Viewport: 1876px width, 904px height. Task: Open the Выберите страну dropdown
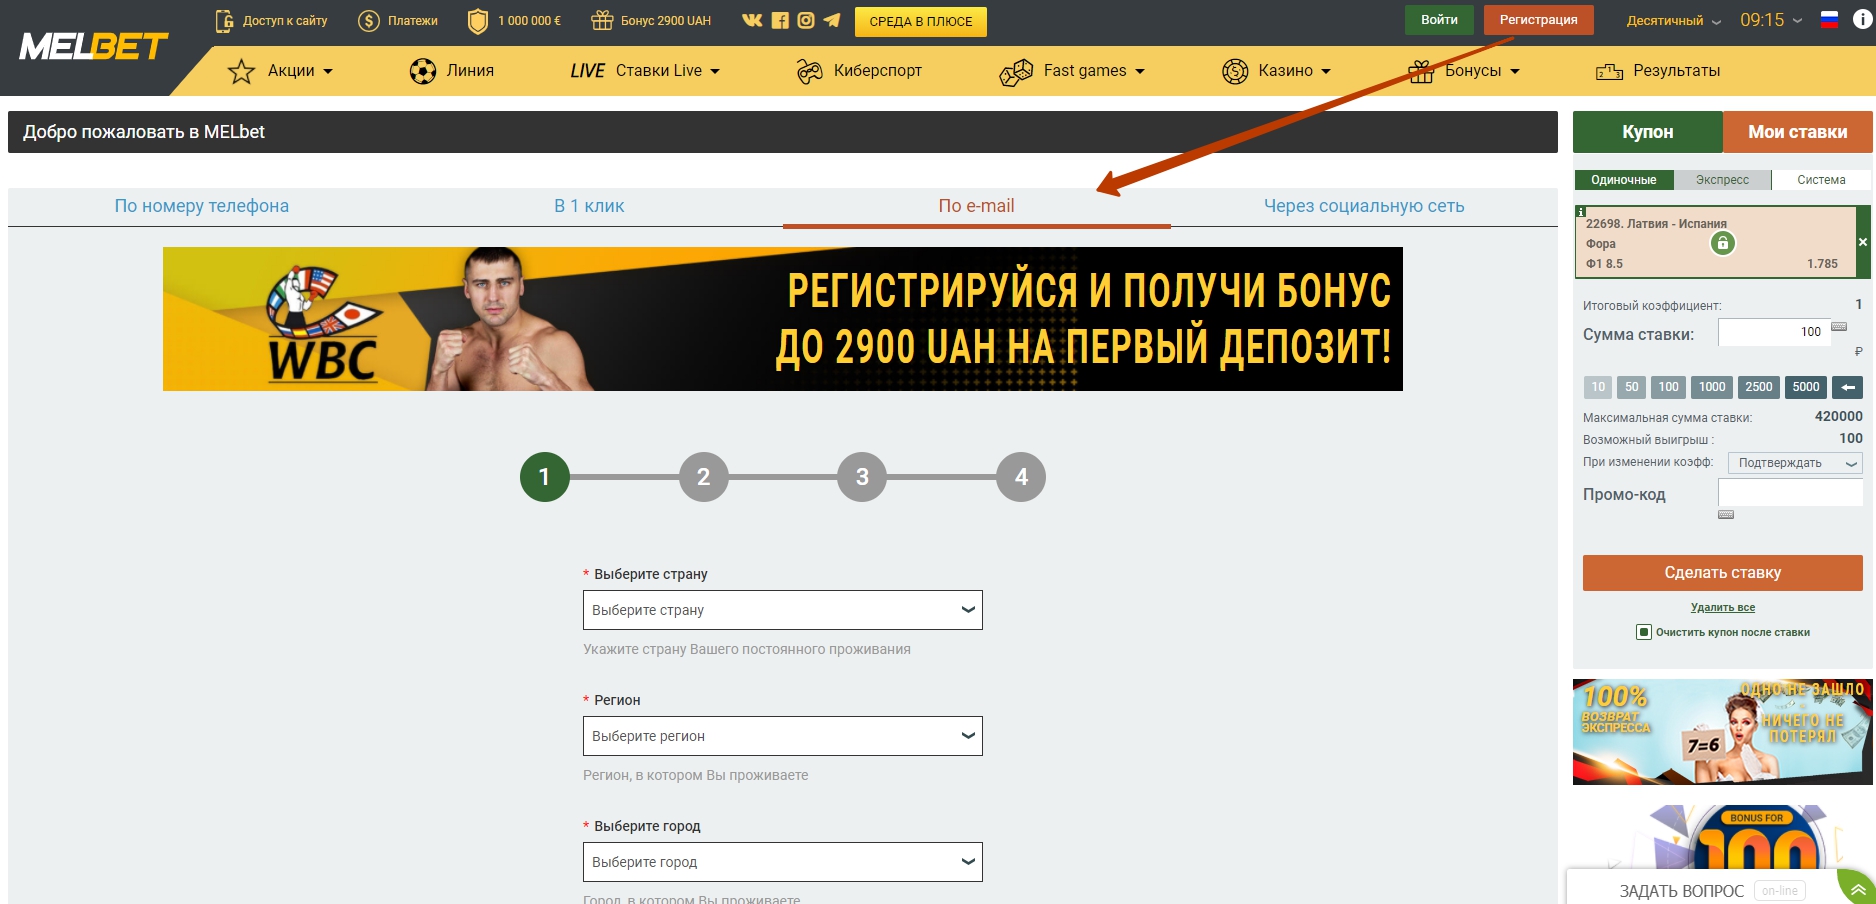783,610
